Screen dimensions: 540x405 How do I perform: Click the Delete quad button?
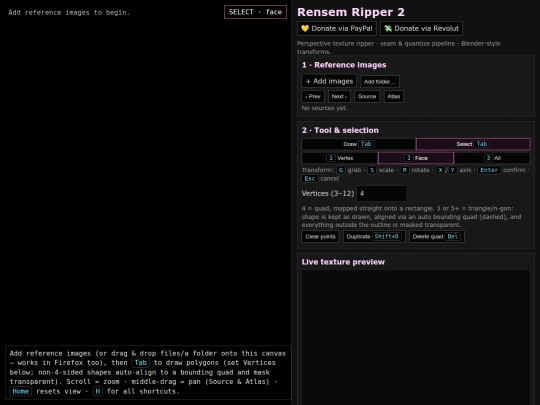click(x=437, y=237)
